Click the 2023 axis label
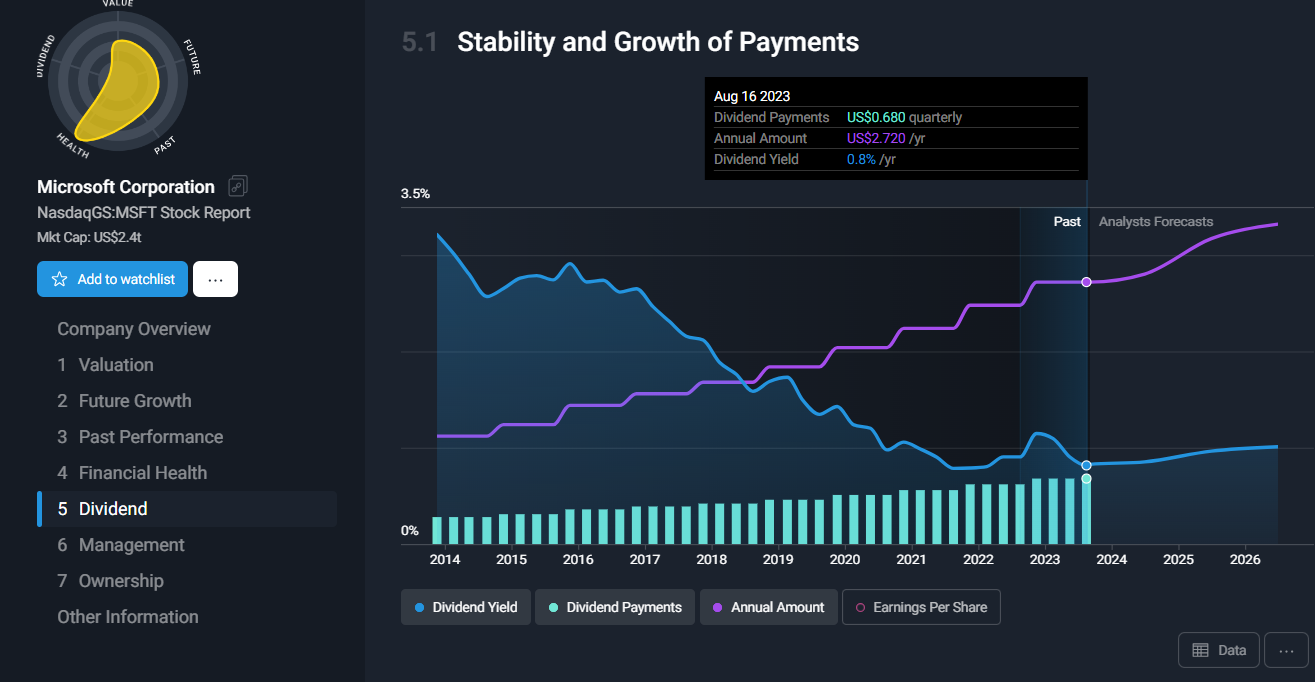Image resolution: width=1315 pixels, height=682 pixels. (x=1045, y=559)
